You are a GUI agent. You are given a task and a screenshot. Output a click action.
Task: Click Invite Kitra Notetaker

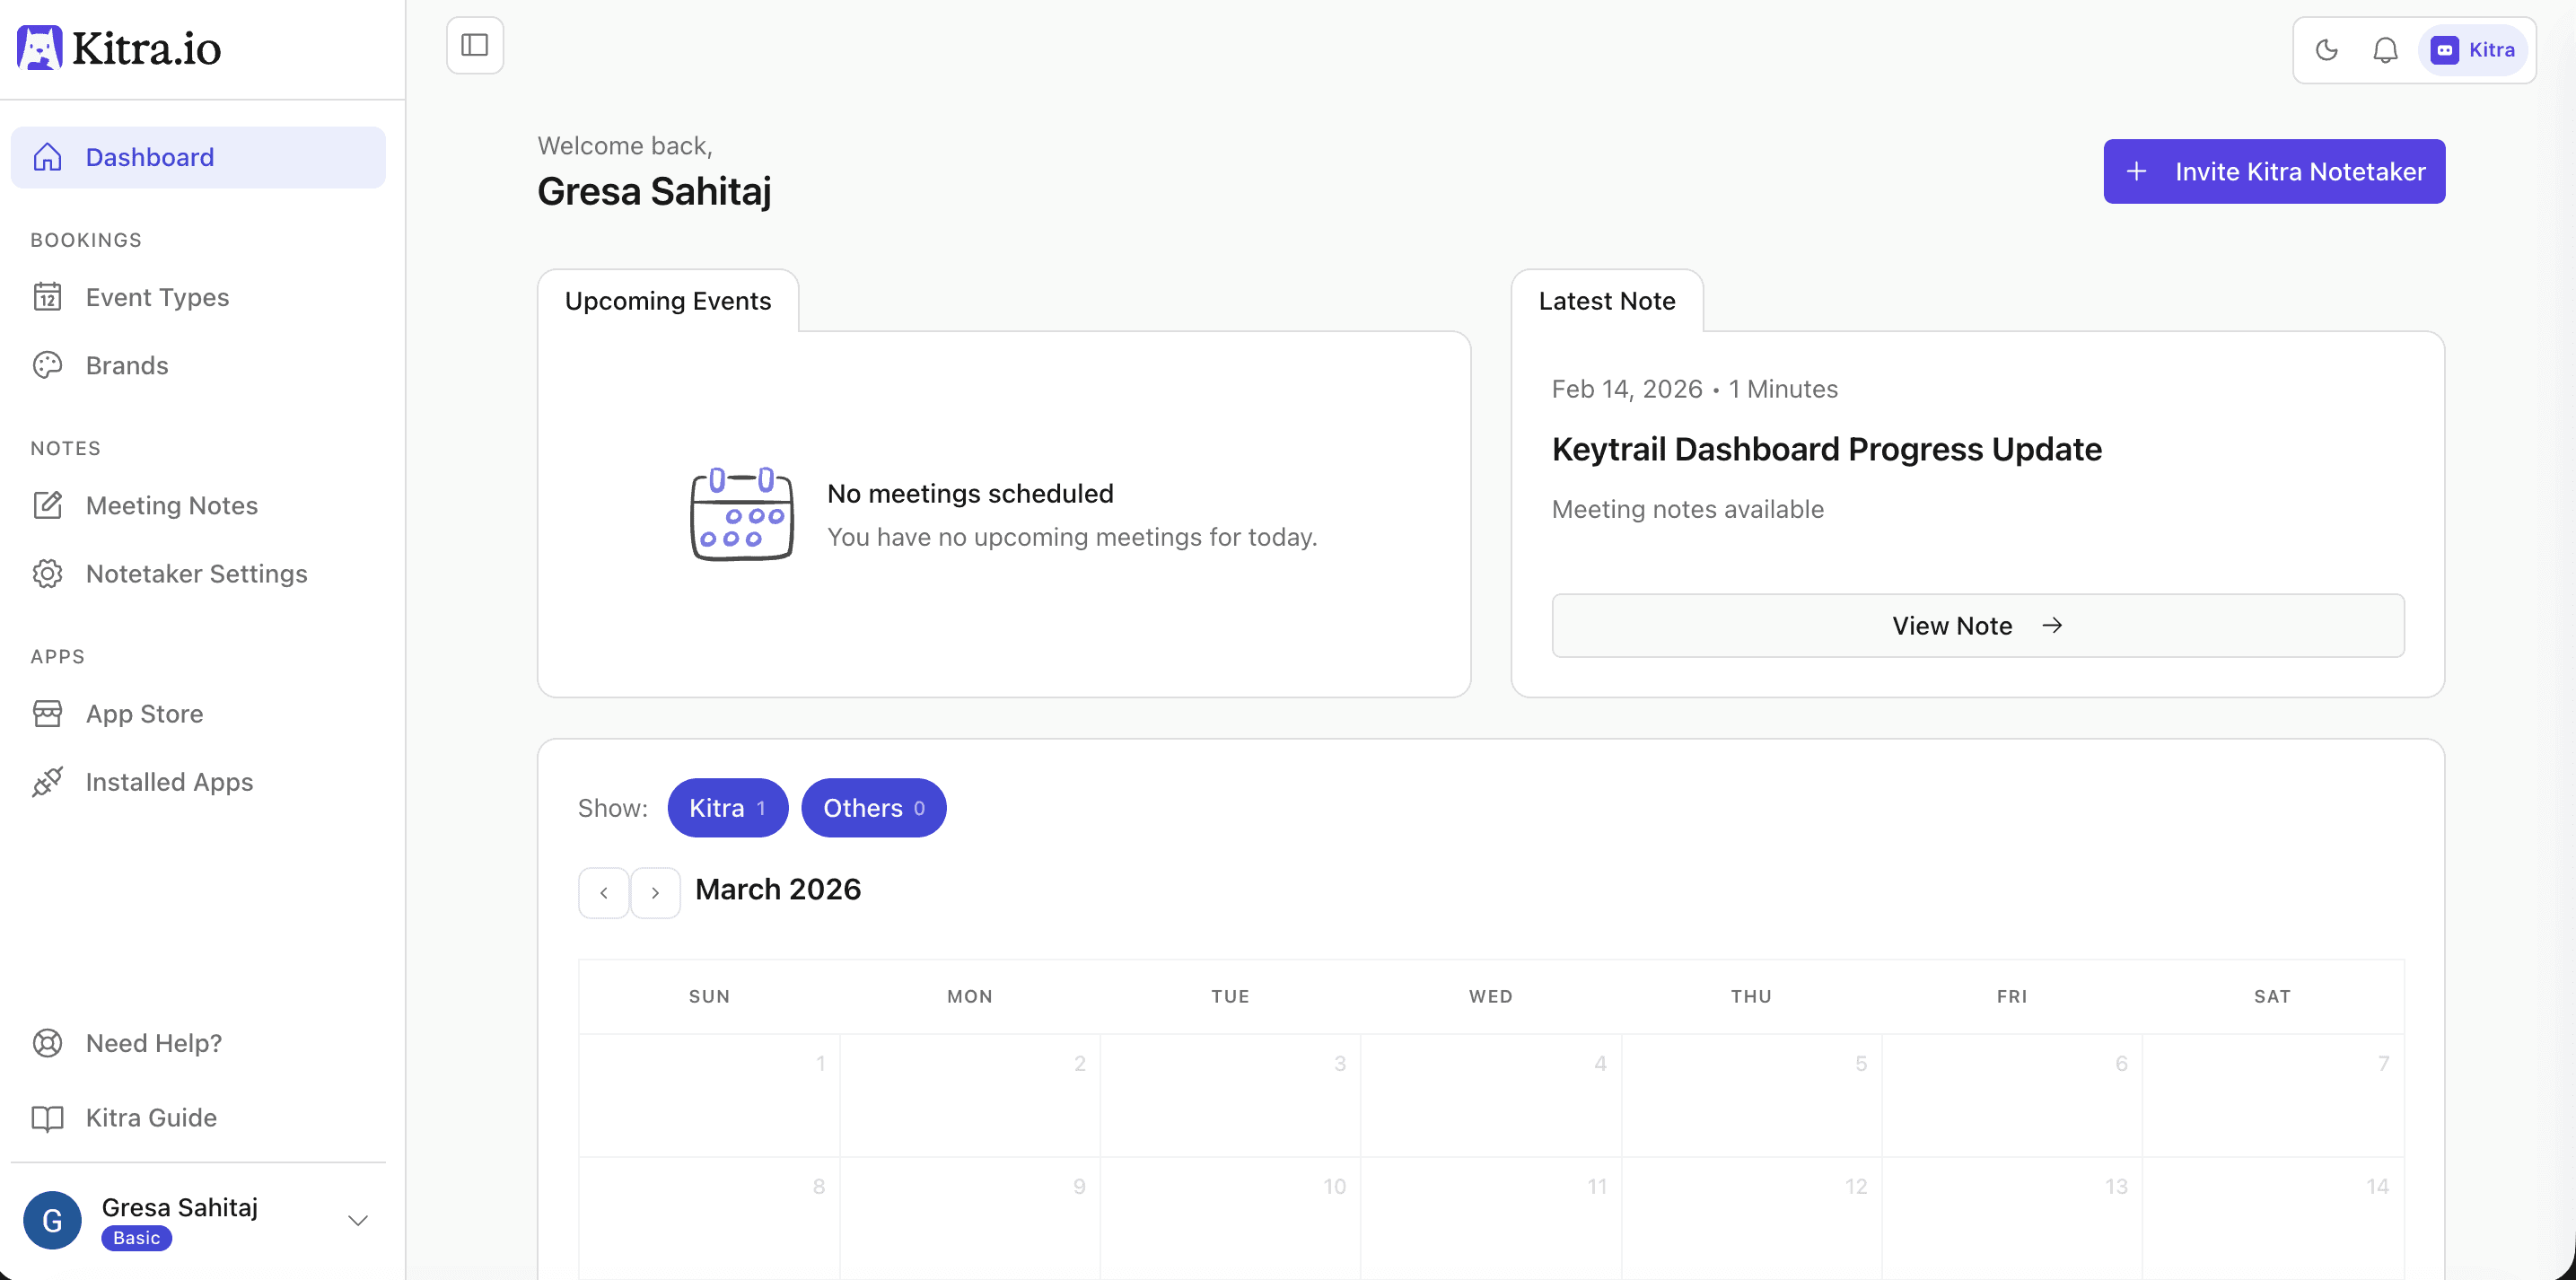[2274, 171]
